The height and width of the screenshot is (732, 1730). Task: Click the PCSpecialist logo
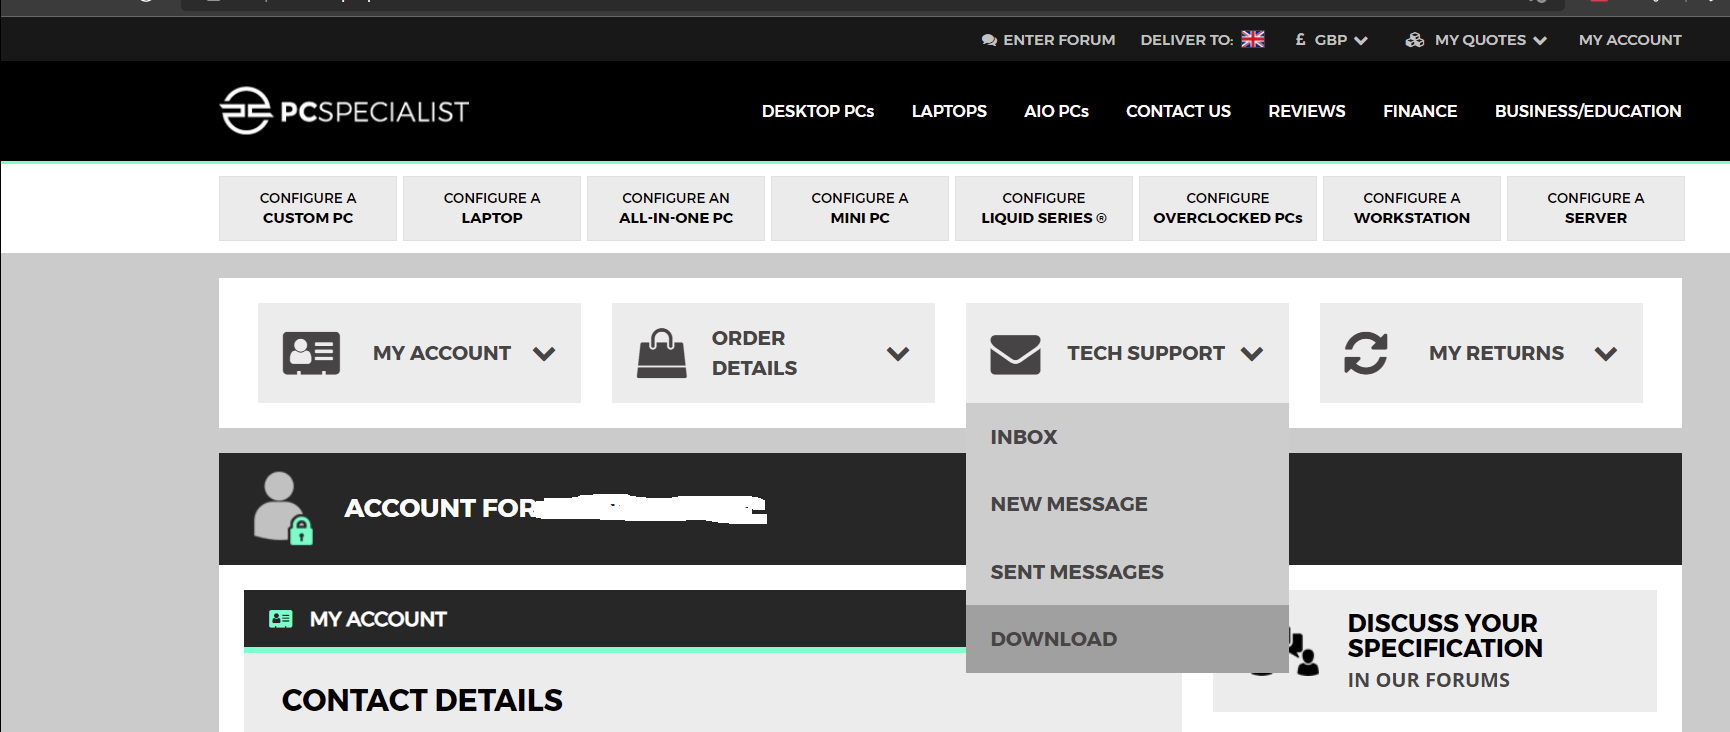click(344, 110)
